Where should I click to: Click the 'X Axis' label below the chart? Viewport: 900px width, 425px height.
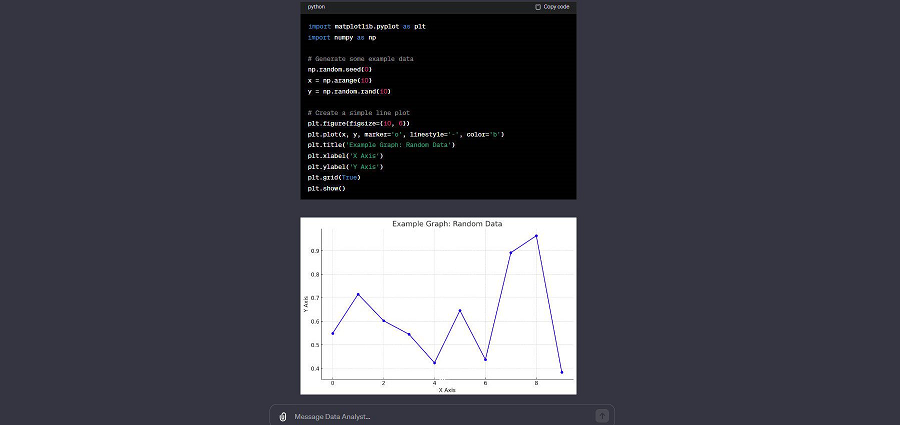[x=447, y=390]
